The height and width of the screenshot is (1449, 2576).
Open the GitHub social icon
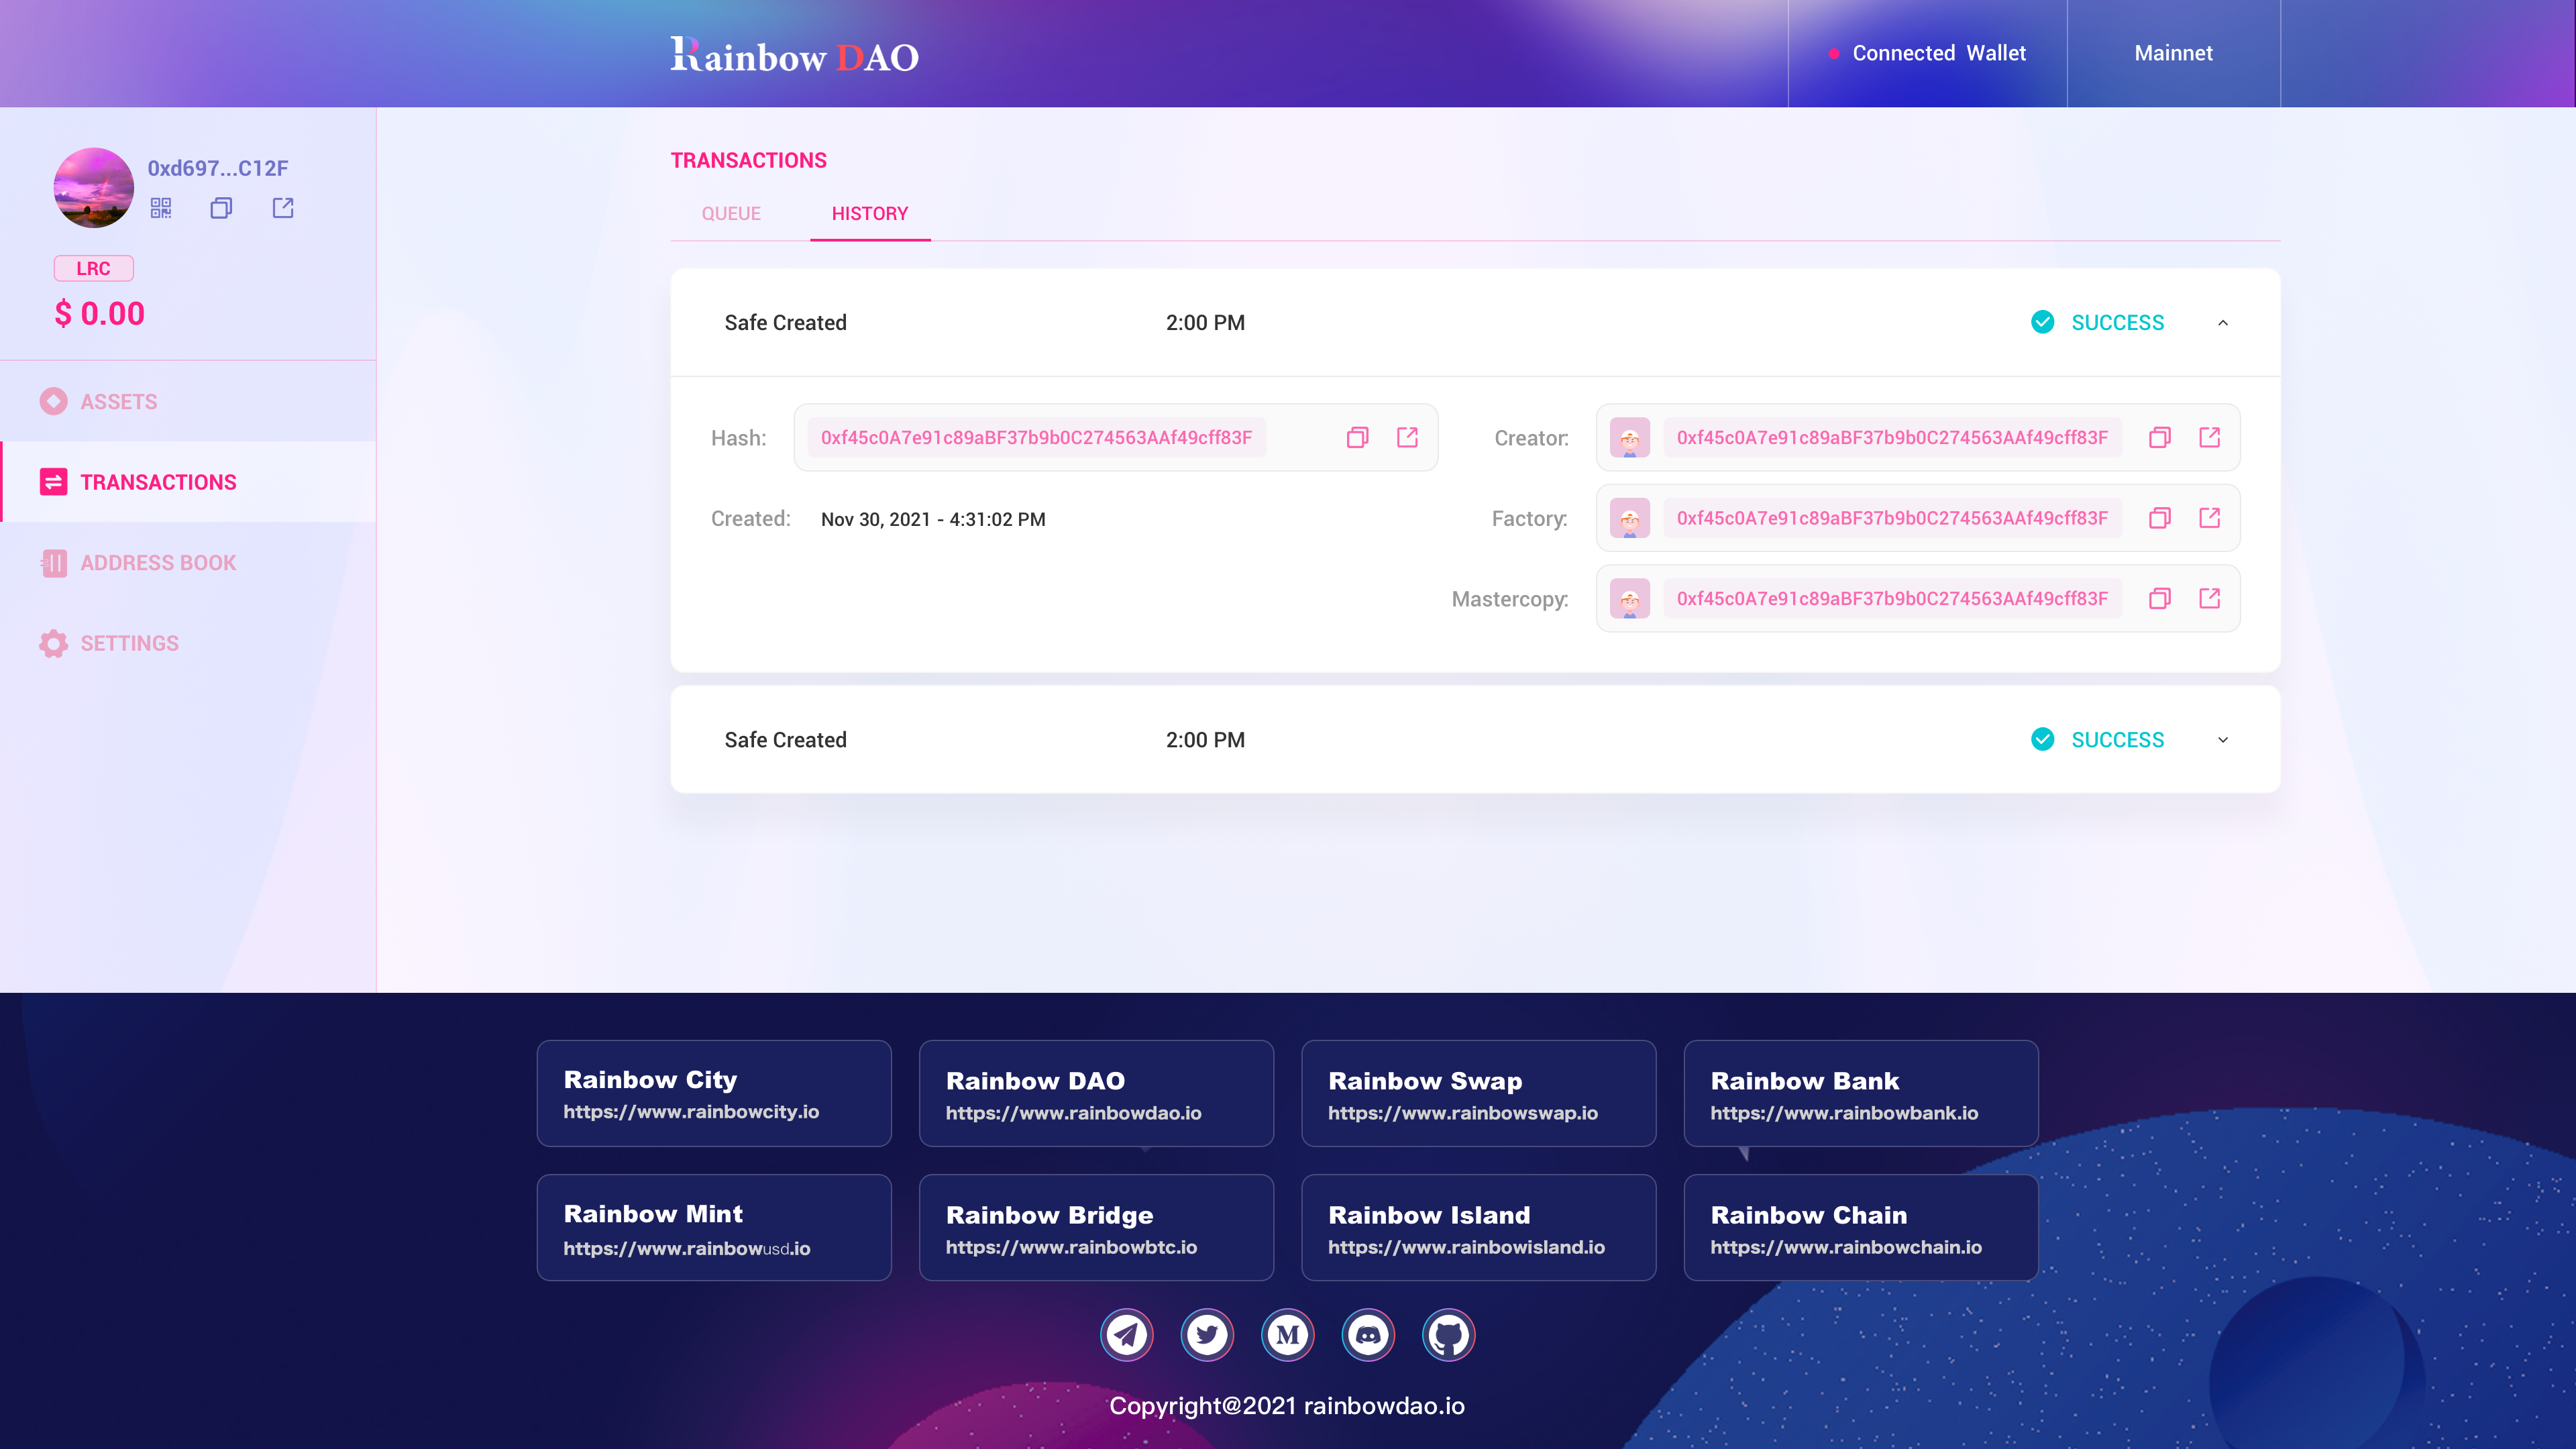(1448, 1334)
